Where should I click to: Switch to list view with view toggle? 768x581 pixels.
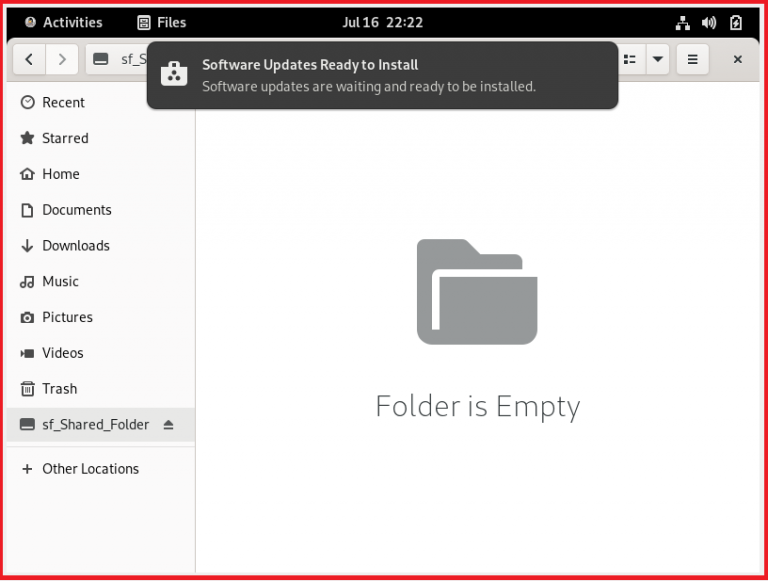click(x=630, y=59)
